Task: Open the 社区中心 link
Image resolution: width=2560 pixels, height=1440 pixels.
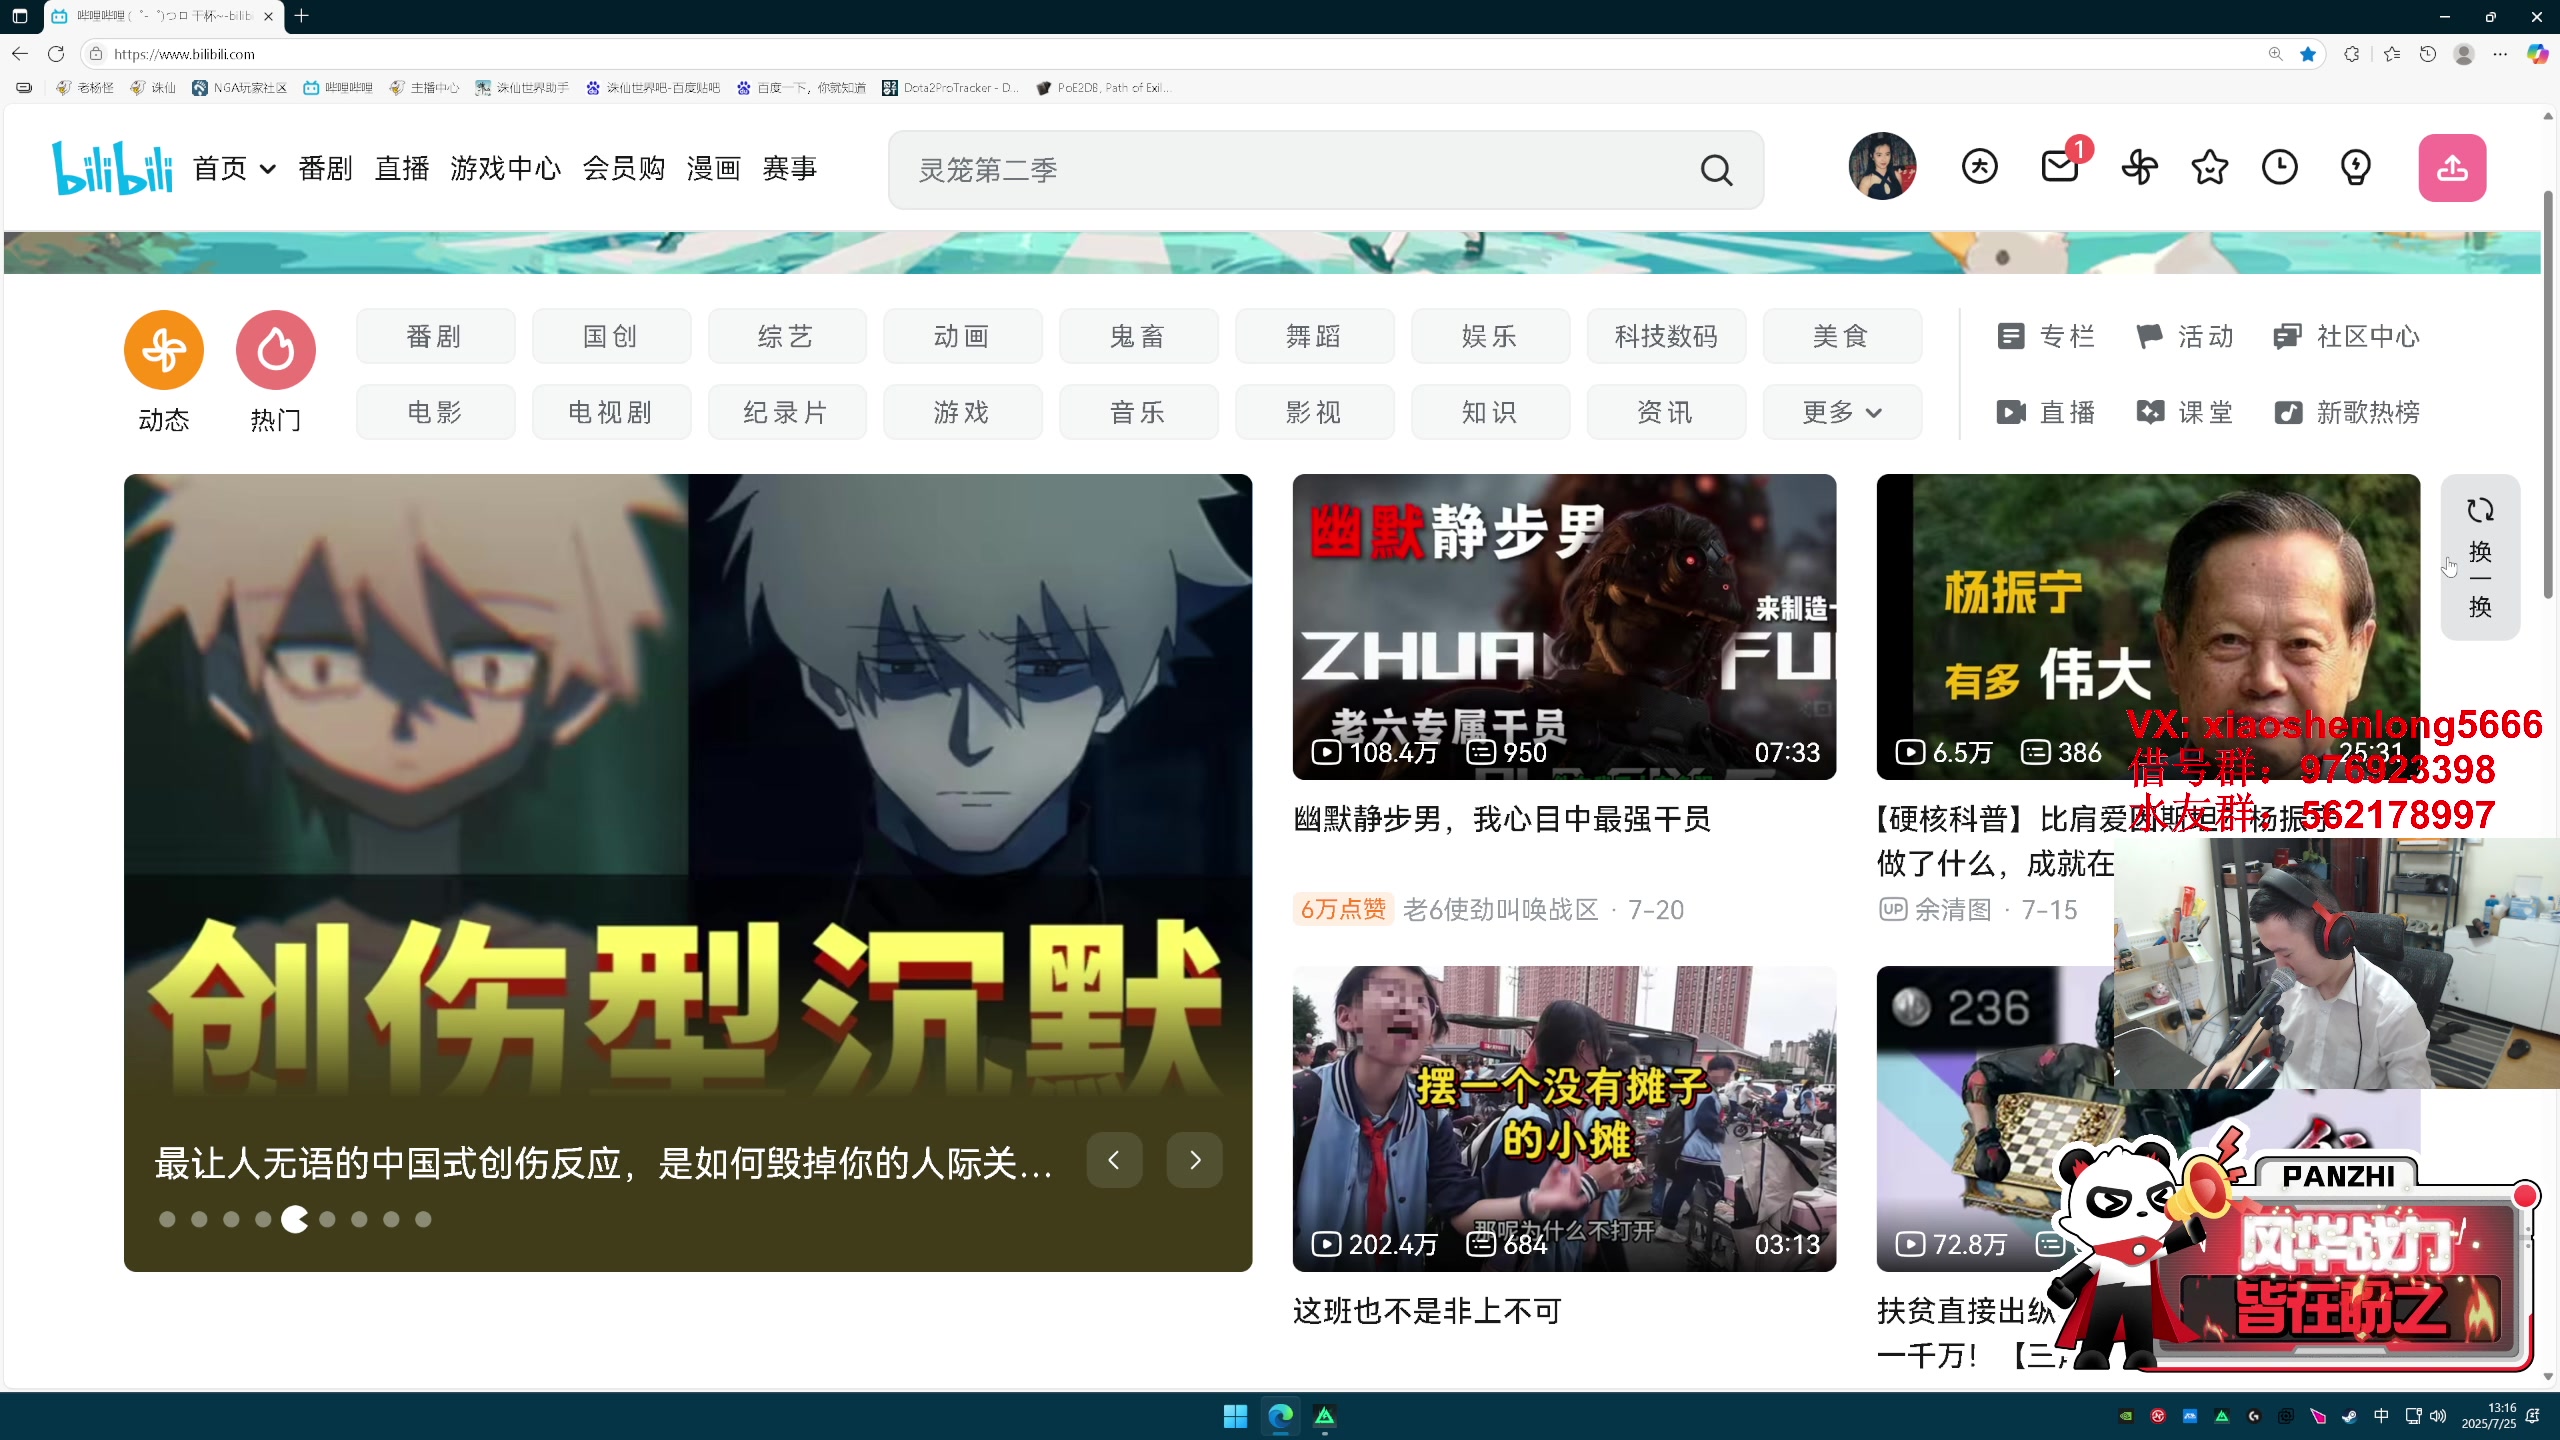Action: 2346,337
